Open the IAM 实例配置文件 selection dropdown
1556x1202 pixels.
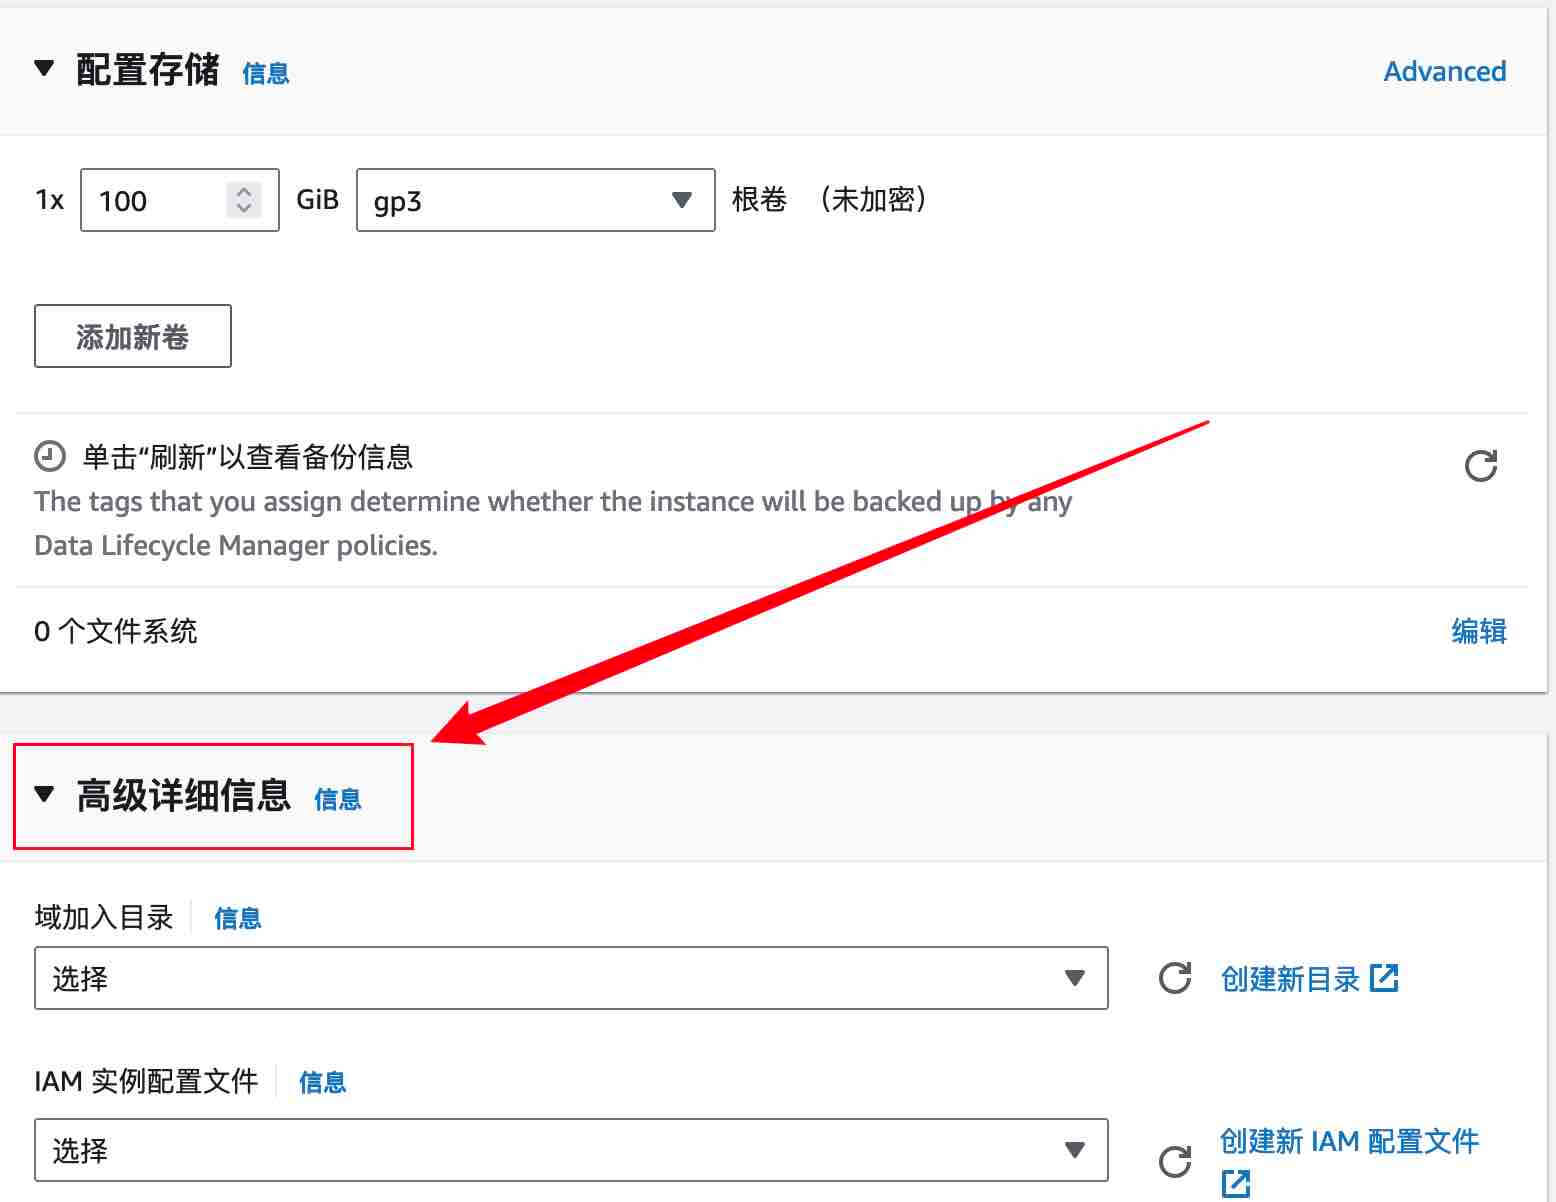tap(570, 1150)
